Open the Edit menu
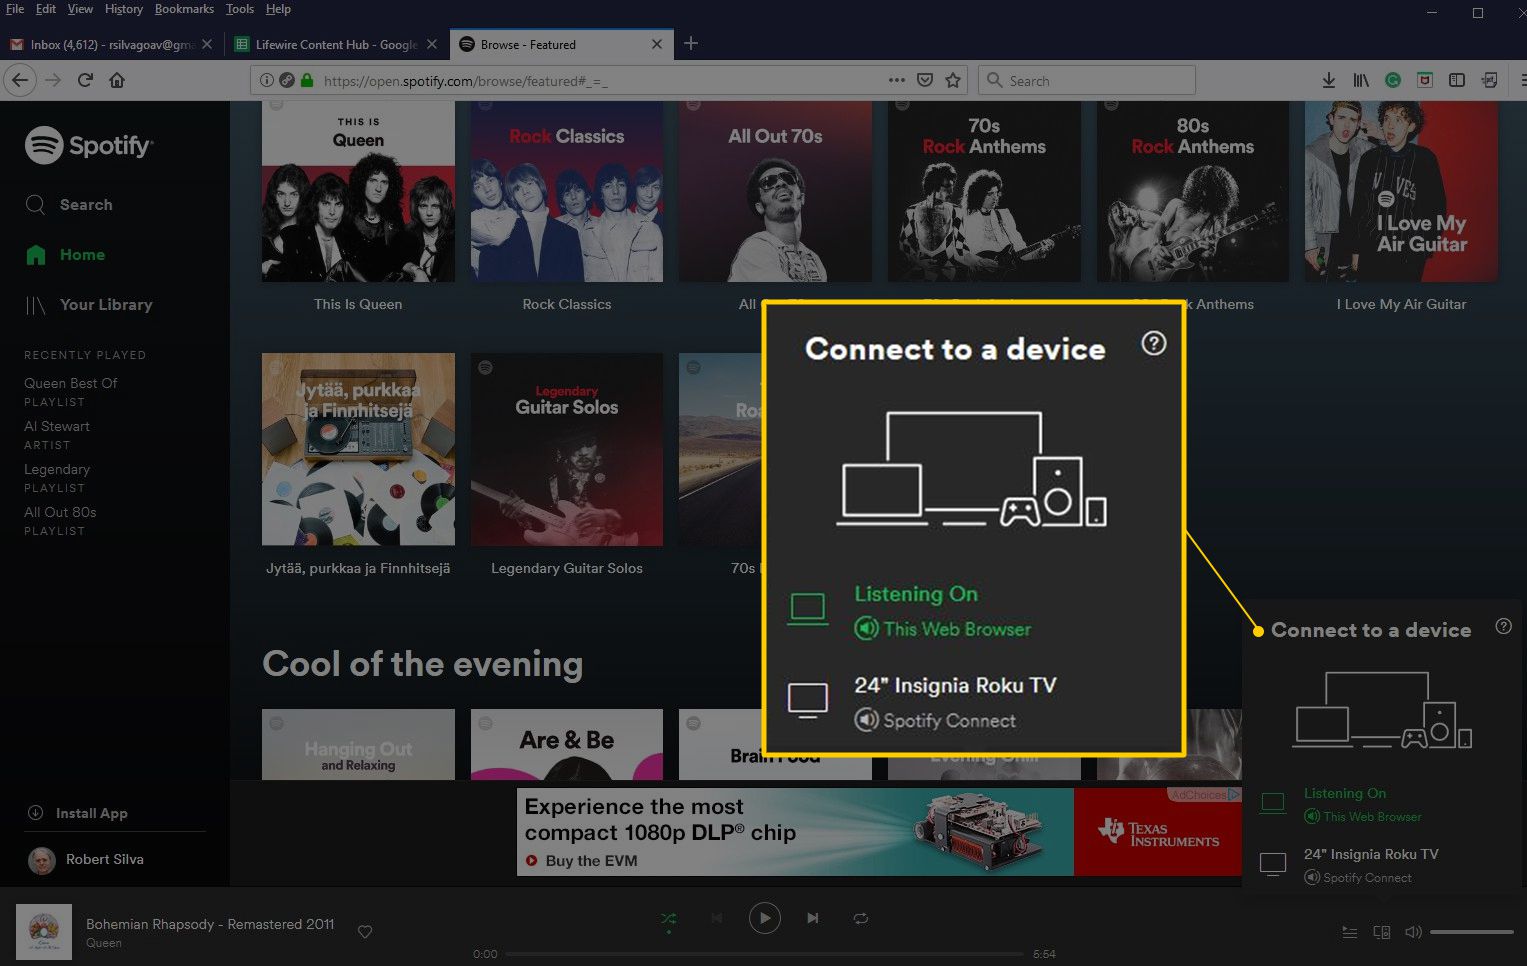The width and height of the screenshot is (1527, 966). (x=46, y=9)
